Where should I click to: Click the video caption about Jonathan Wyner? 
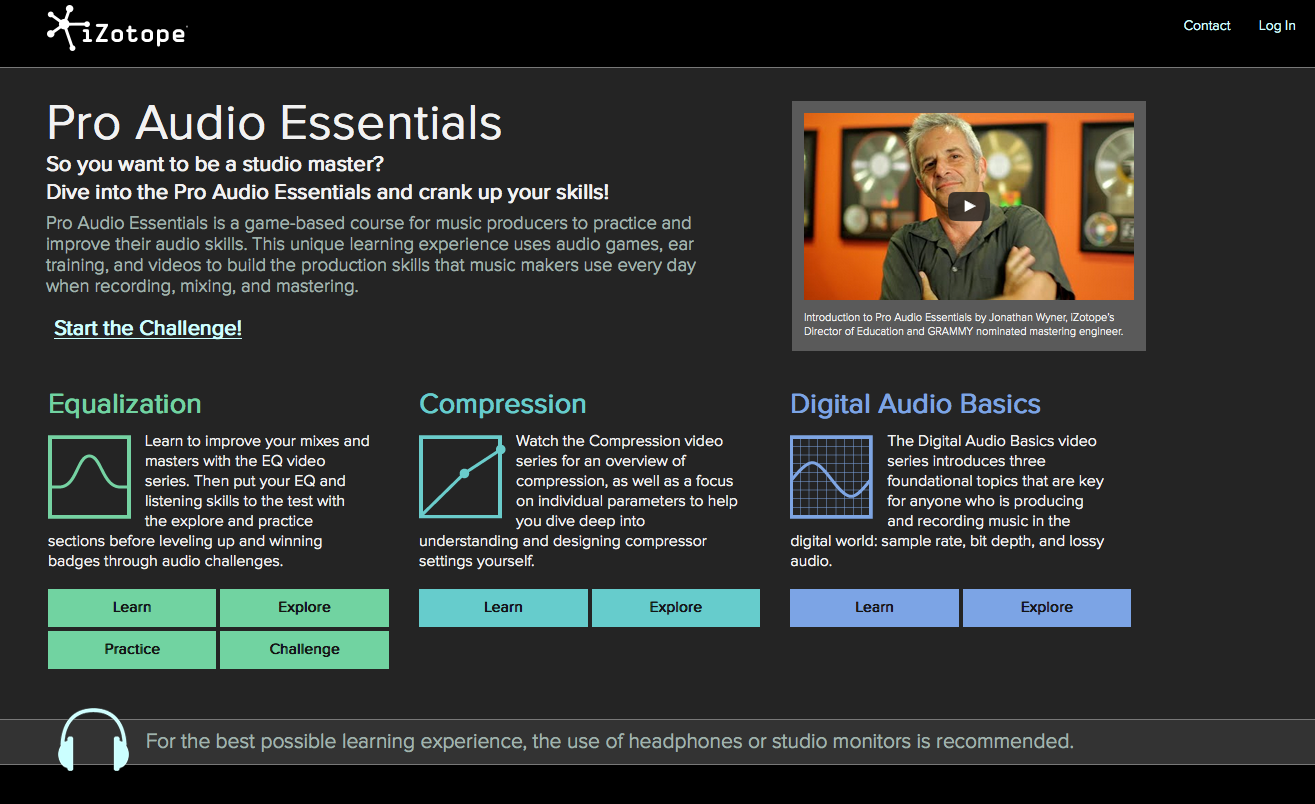pos(965,324)
